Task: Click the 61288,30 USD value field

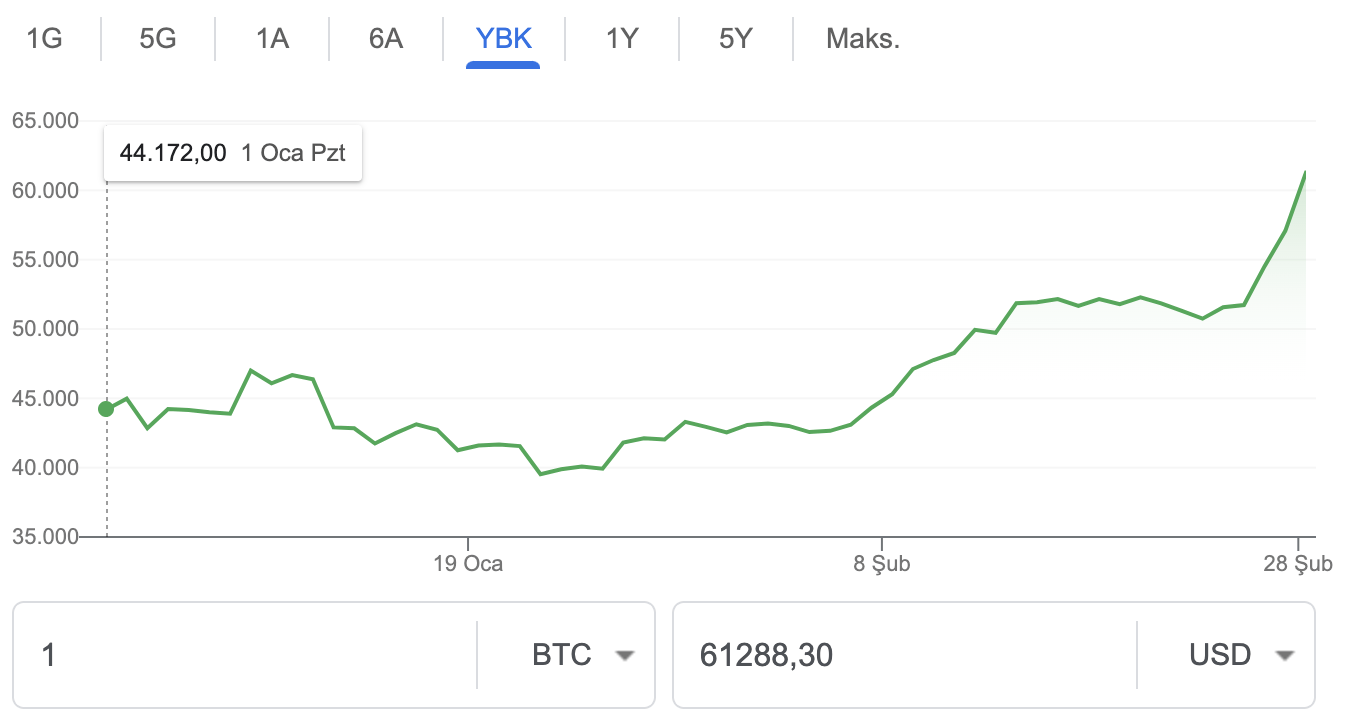Action: pos(900,656)
